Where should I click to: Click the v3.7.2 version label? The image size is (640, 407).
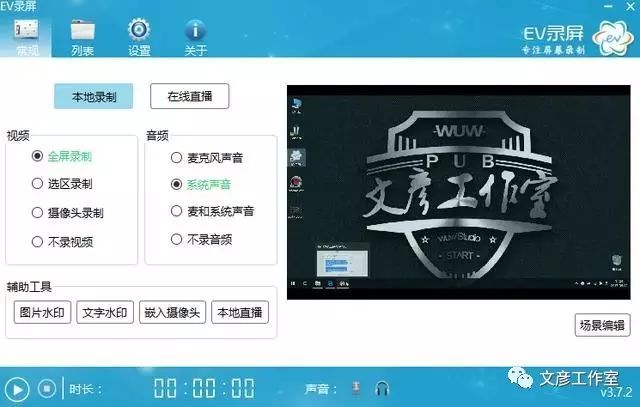click(616, 392)
